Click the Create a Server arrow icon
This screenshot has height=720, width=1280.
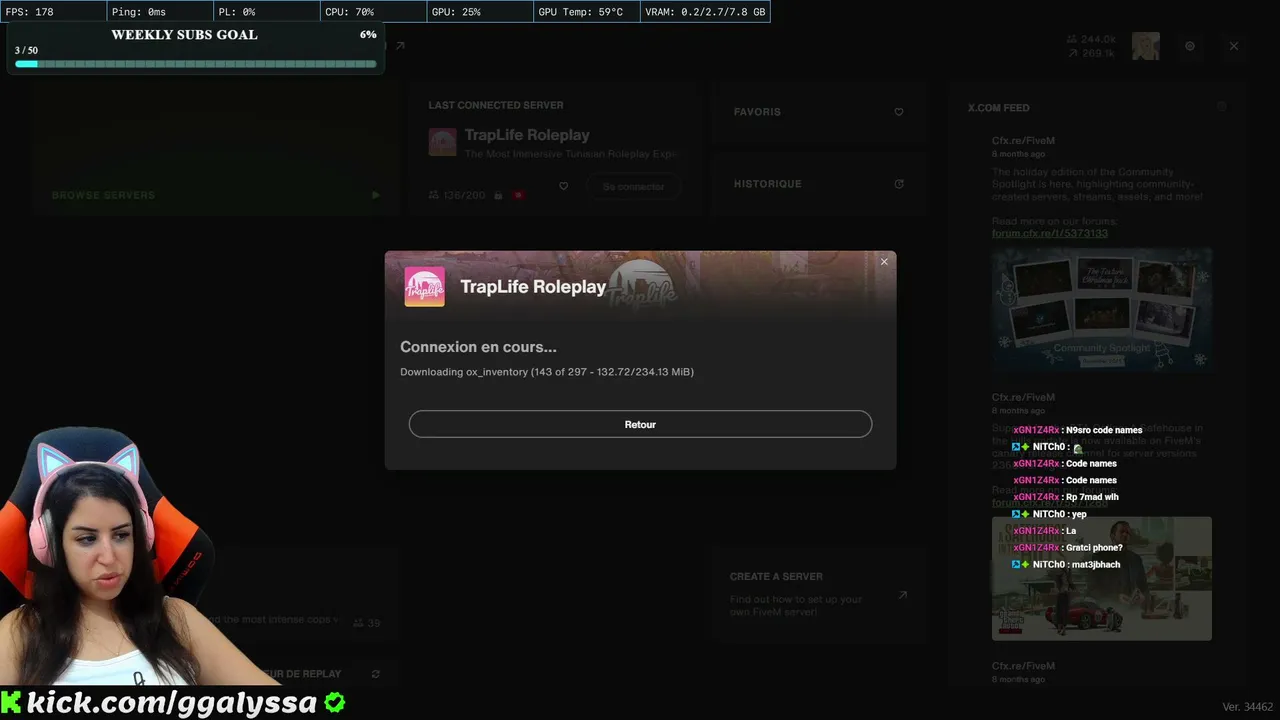pyautogui.click(x=903, y=594)
